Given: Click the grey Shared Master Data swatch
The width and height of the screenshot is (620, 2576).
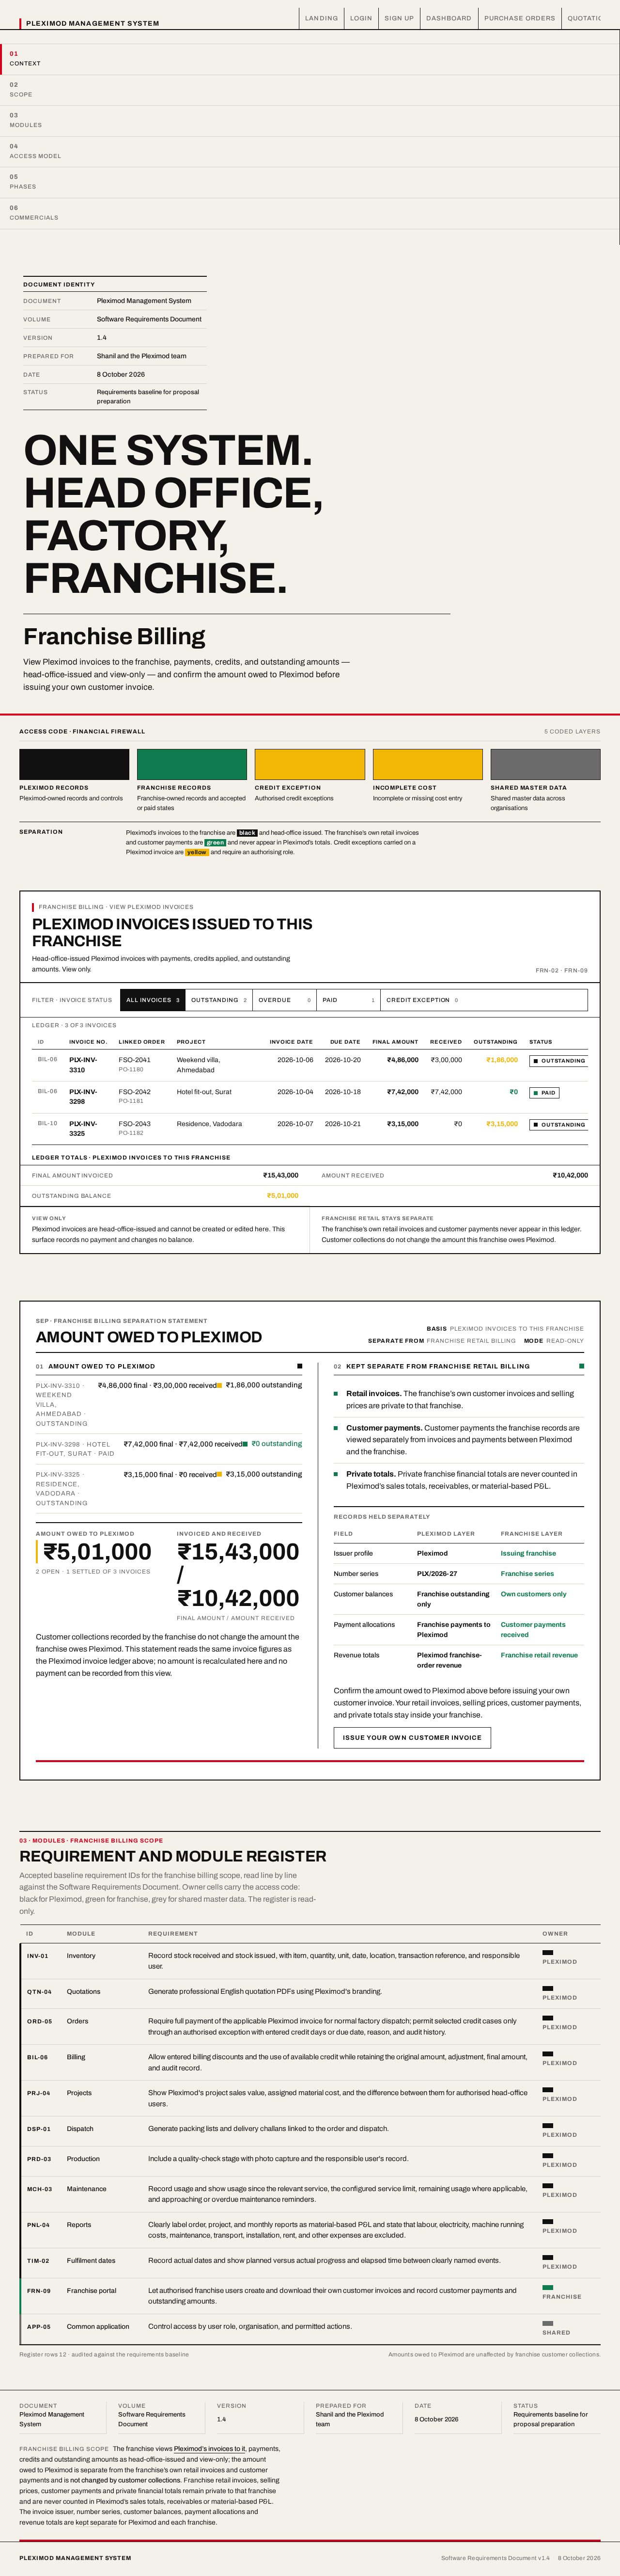Looking at the screenshot, I should [x=545, y=764].
